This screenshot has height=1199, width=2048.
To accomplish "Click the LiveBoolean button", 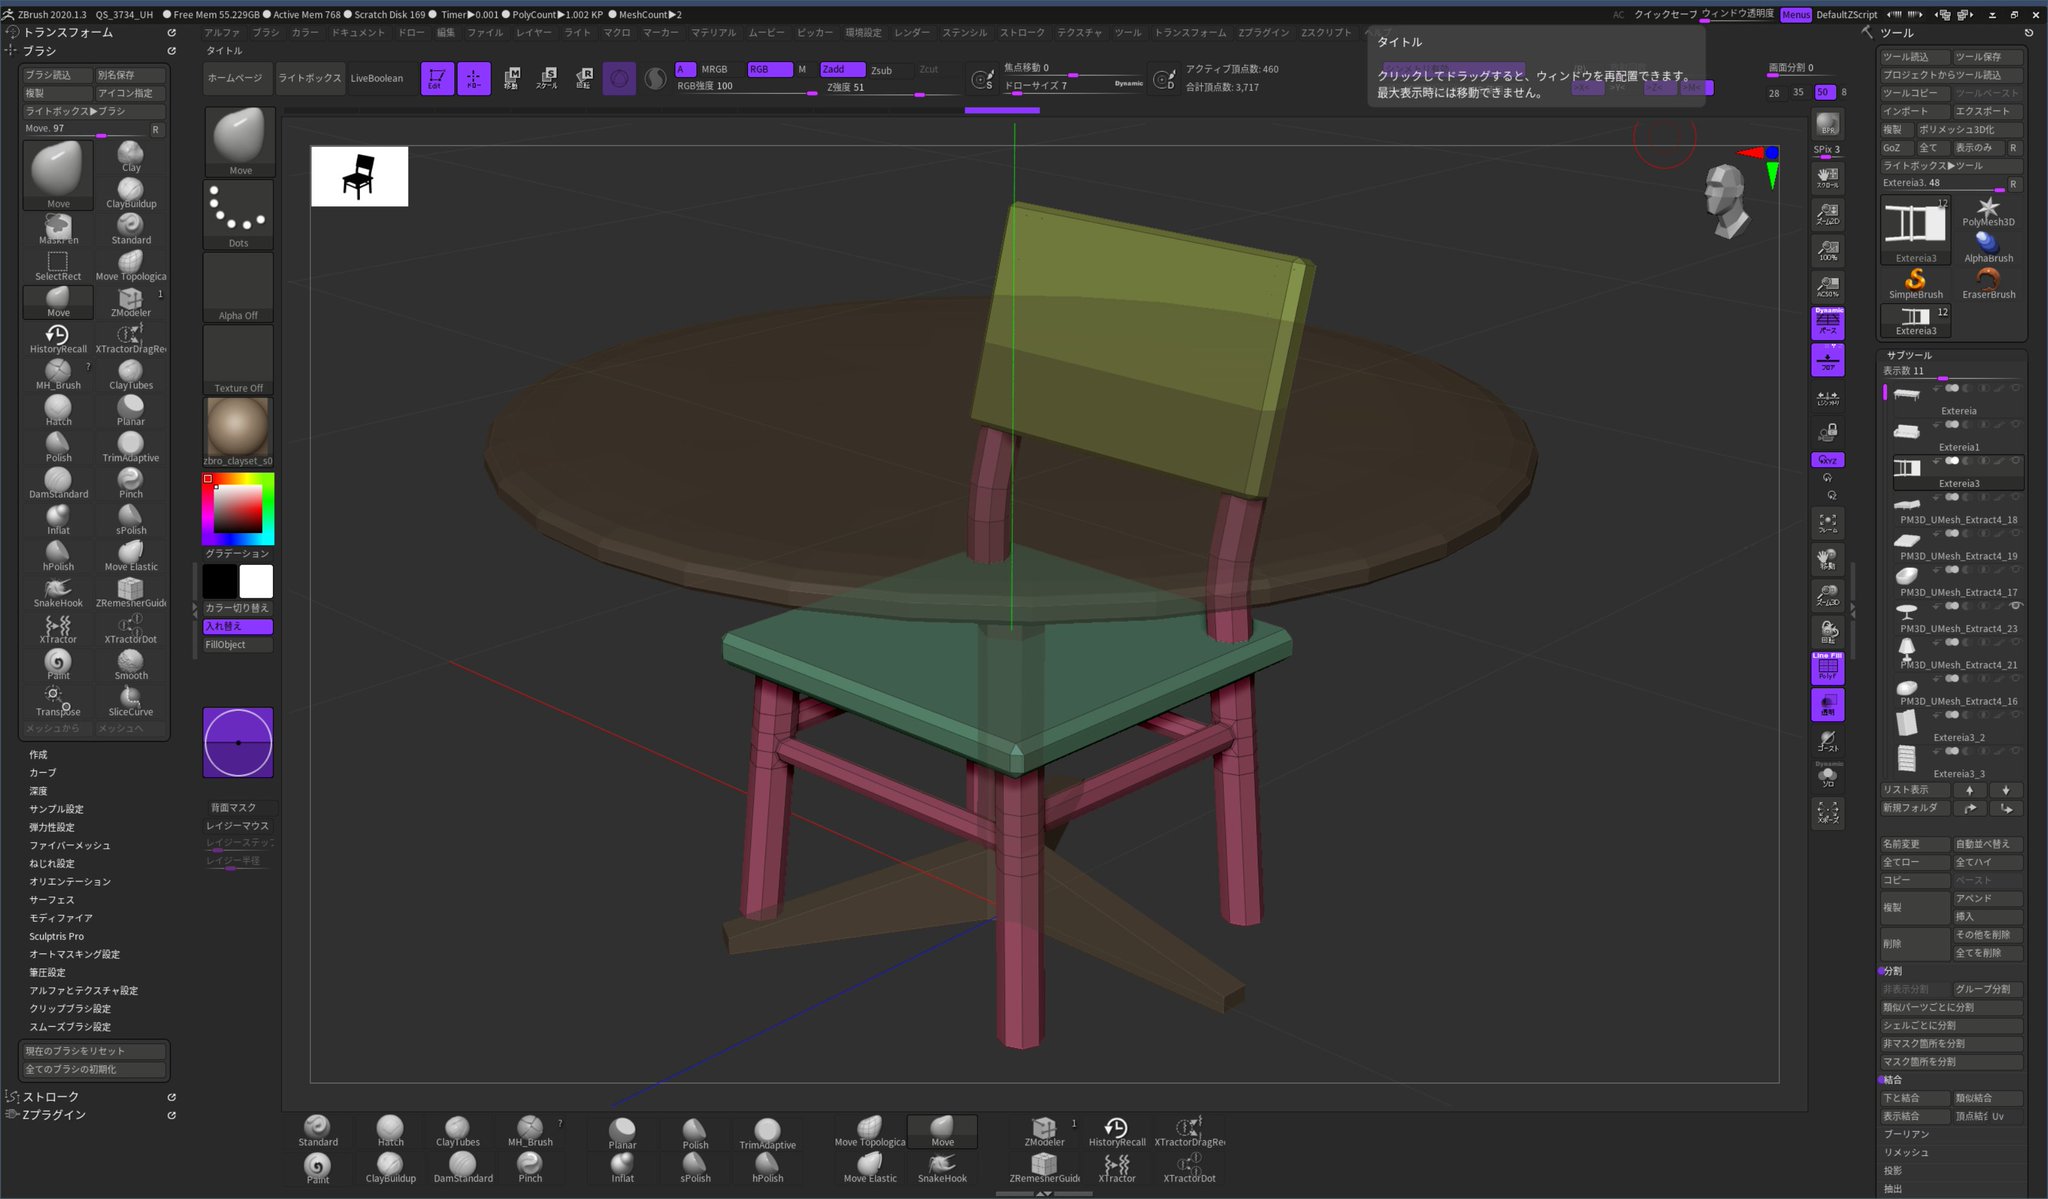I will 377,78.
